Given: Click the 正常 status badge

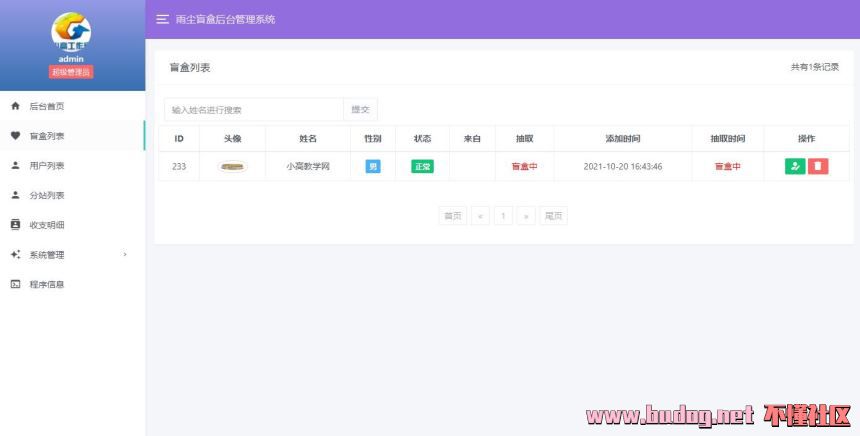Looking at the screenshot, I should click(422, 166).
